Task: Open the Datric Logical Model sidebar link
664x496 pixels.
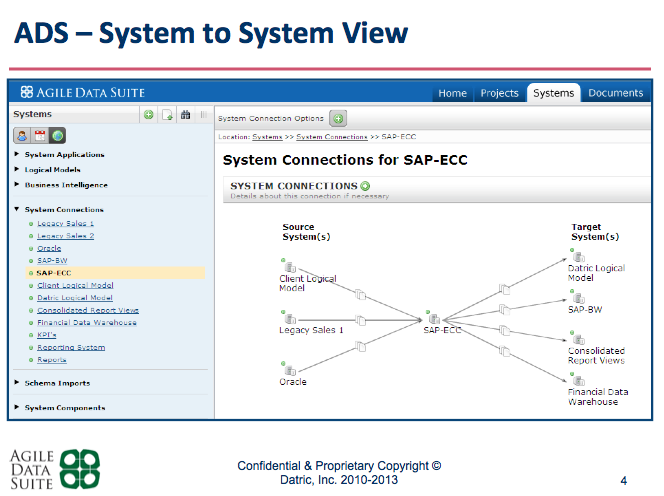Action: [x=75, y=298]
